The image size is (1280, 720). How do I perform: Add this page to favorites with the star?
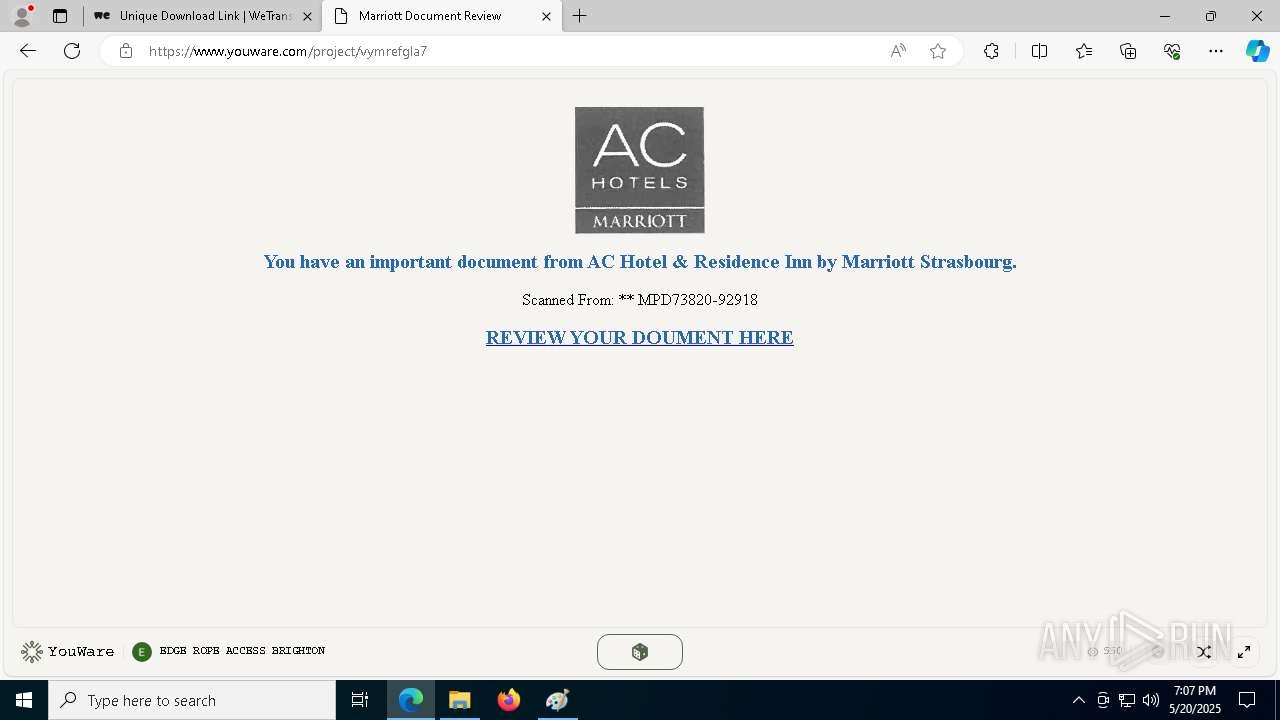[x=938, y=51]
